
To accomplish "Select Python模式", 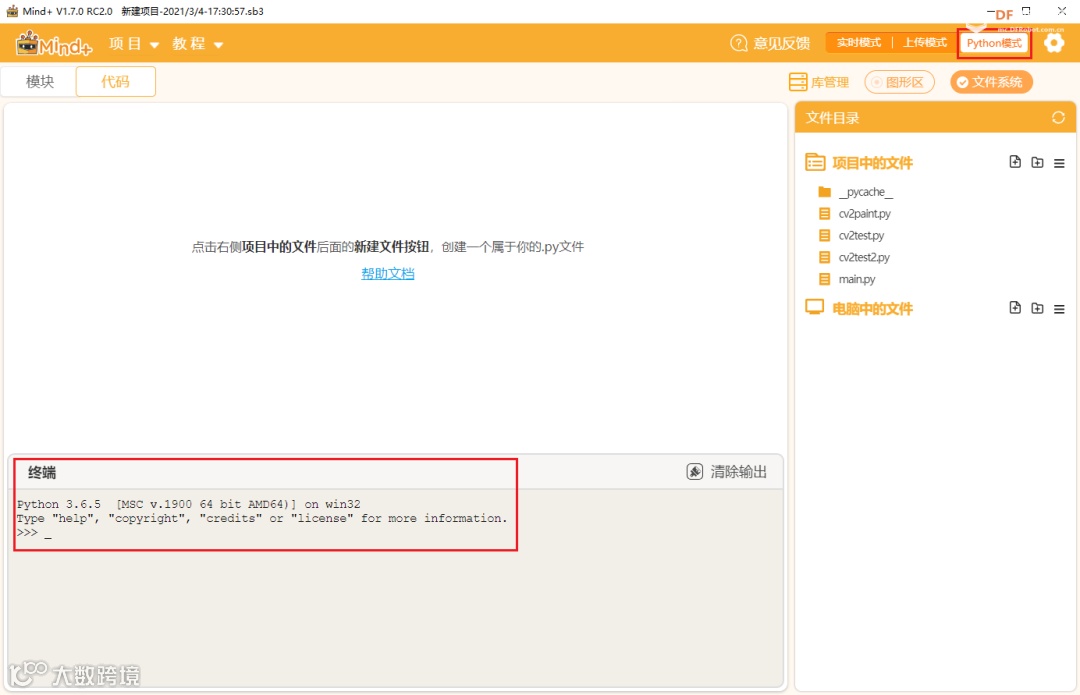I will pyautogui.click(x=994, y=43).
